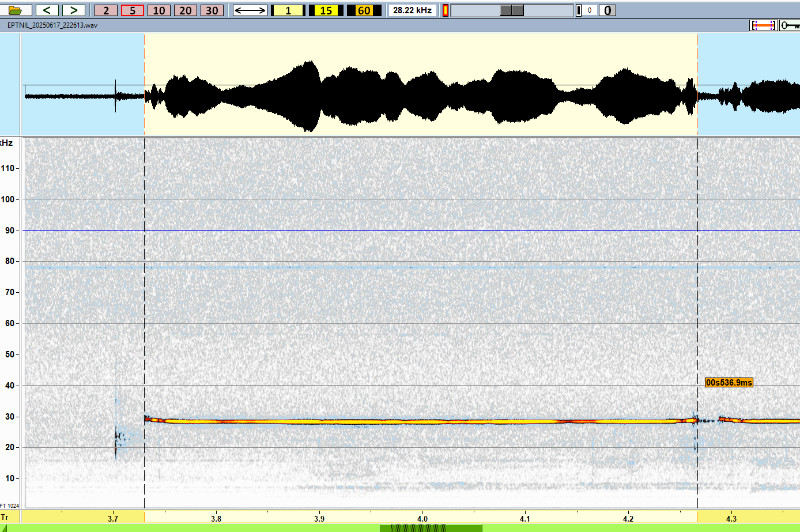
Task: Click the red-yellow indicator left of slider
Action: pos(446,10)
